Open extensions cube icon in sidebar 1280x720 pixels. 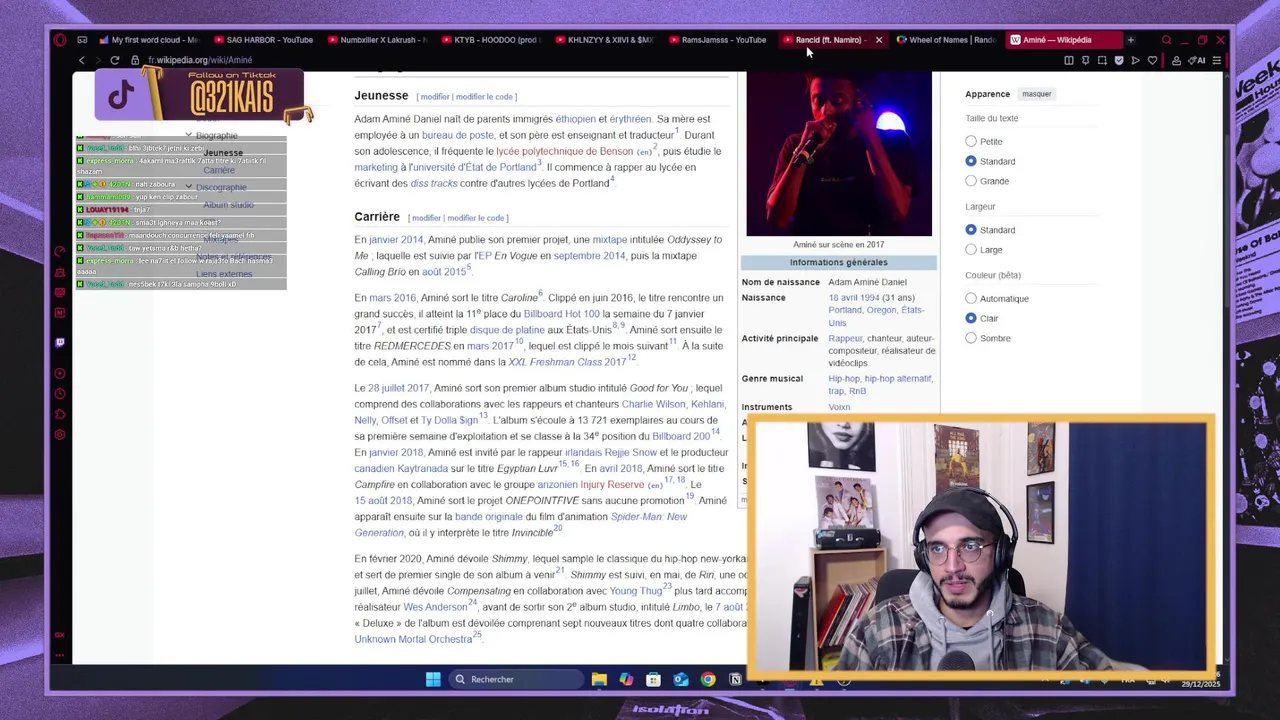60,414
